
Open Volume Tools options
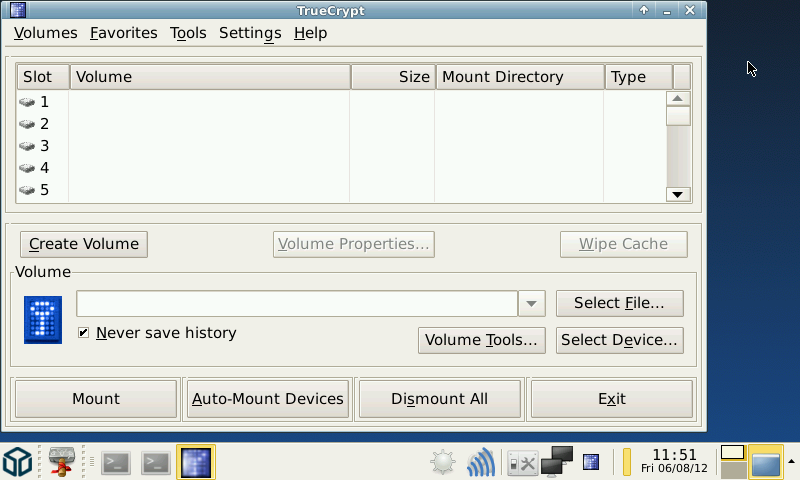[x=482, y=340]
